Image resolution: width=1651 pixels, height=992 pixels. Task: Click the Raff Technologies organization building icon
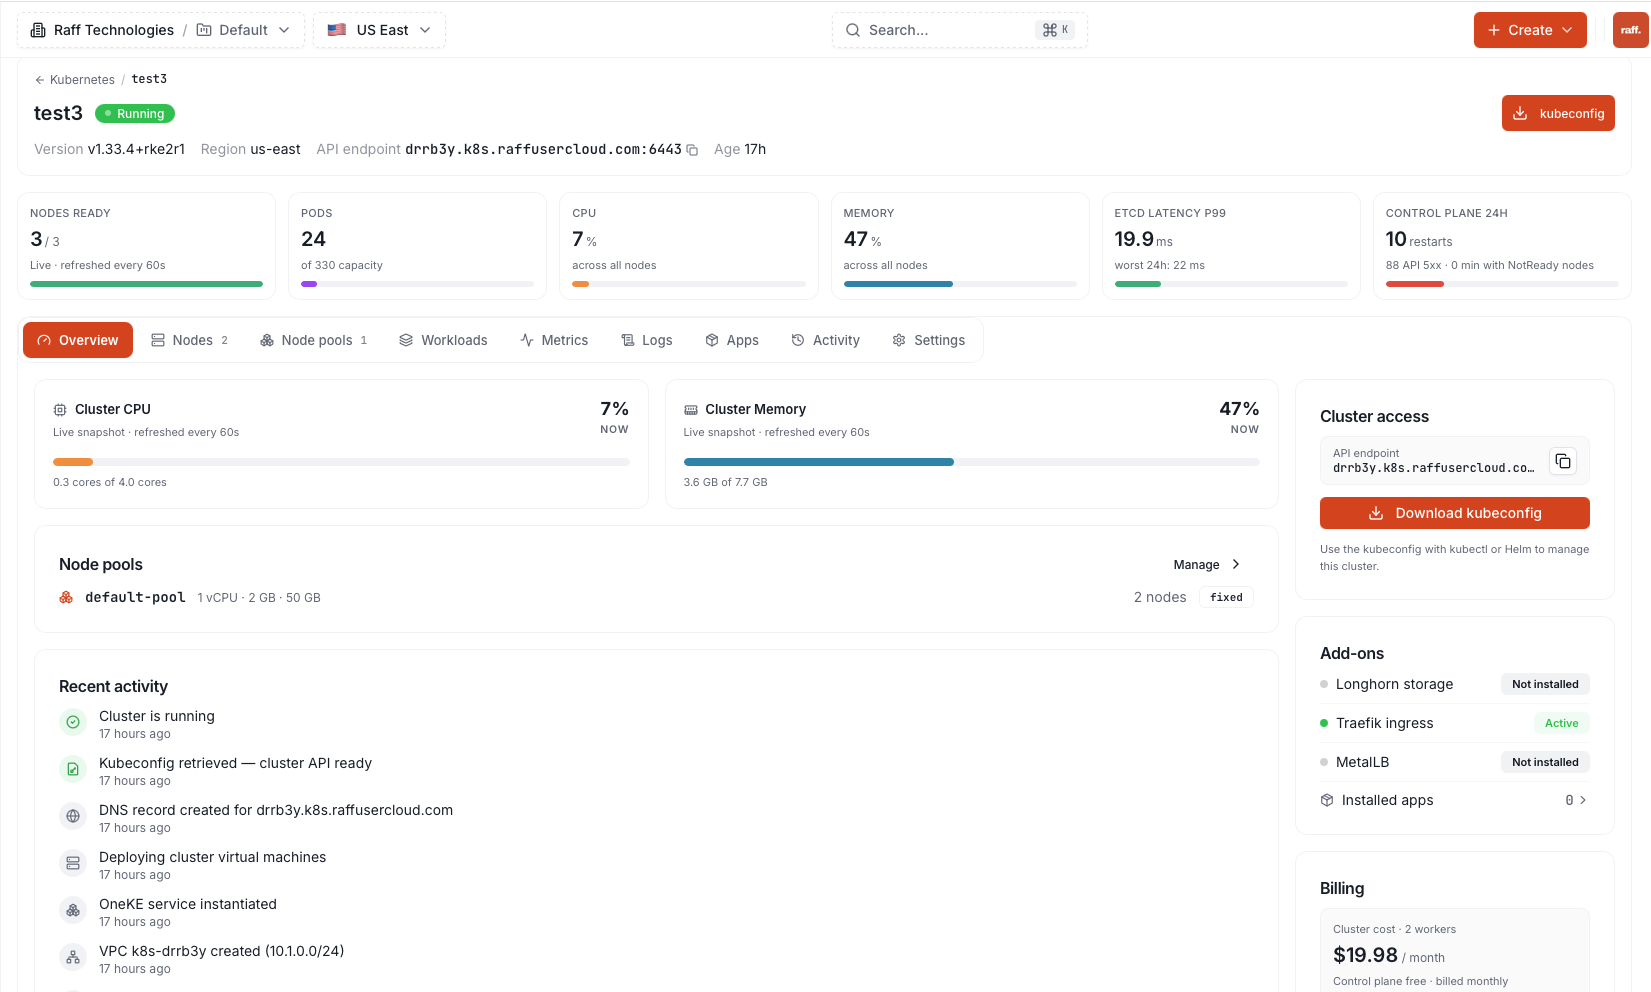click(x=38, y=30)
